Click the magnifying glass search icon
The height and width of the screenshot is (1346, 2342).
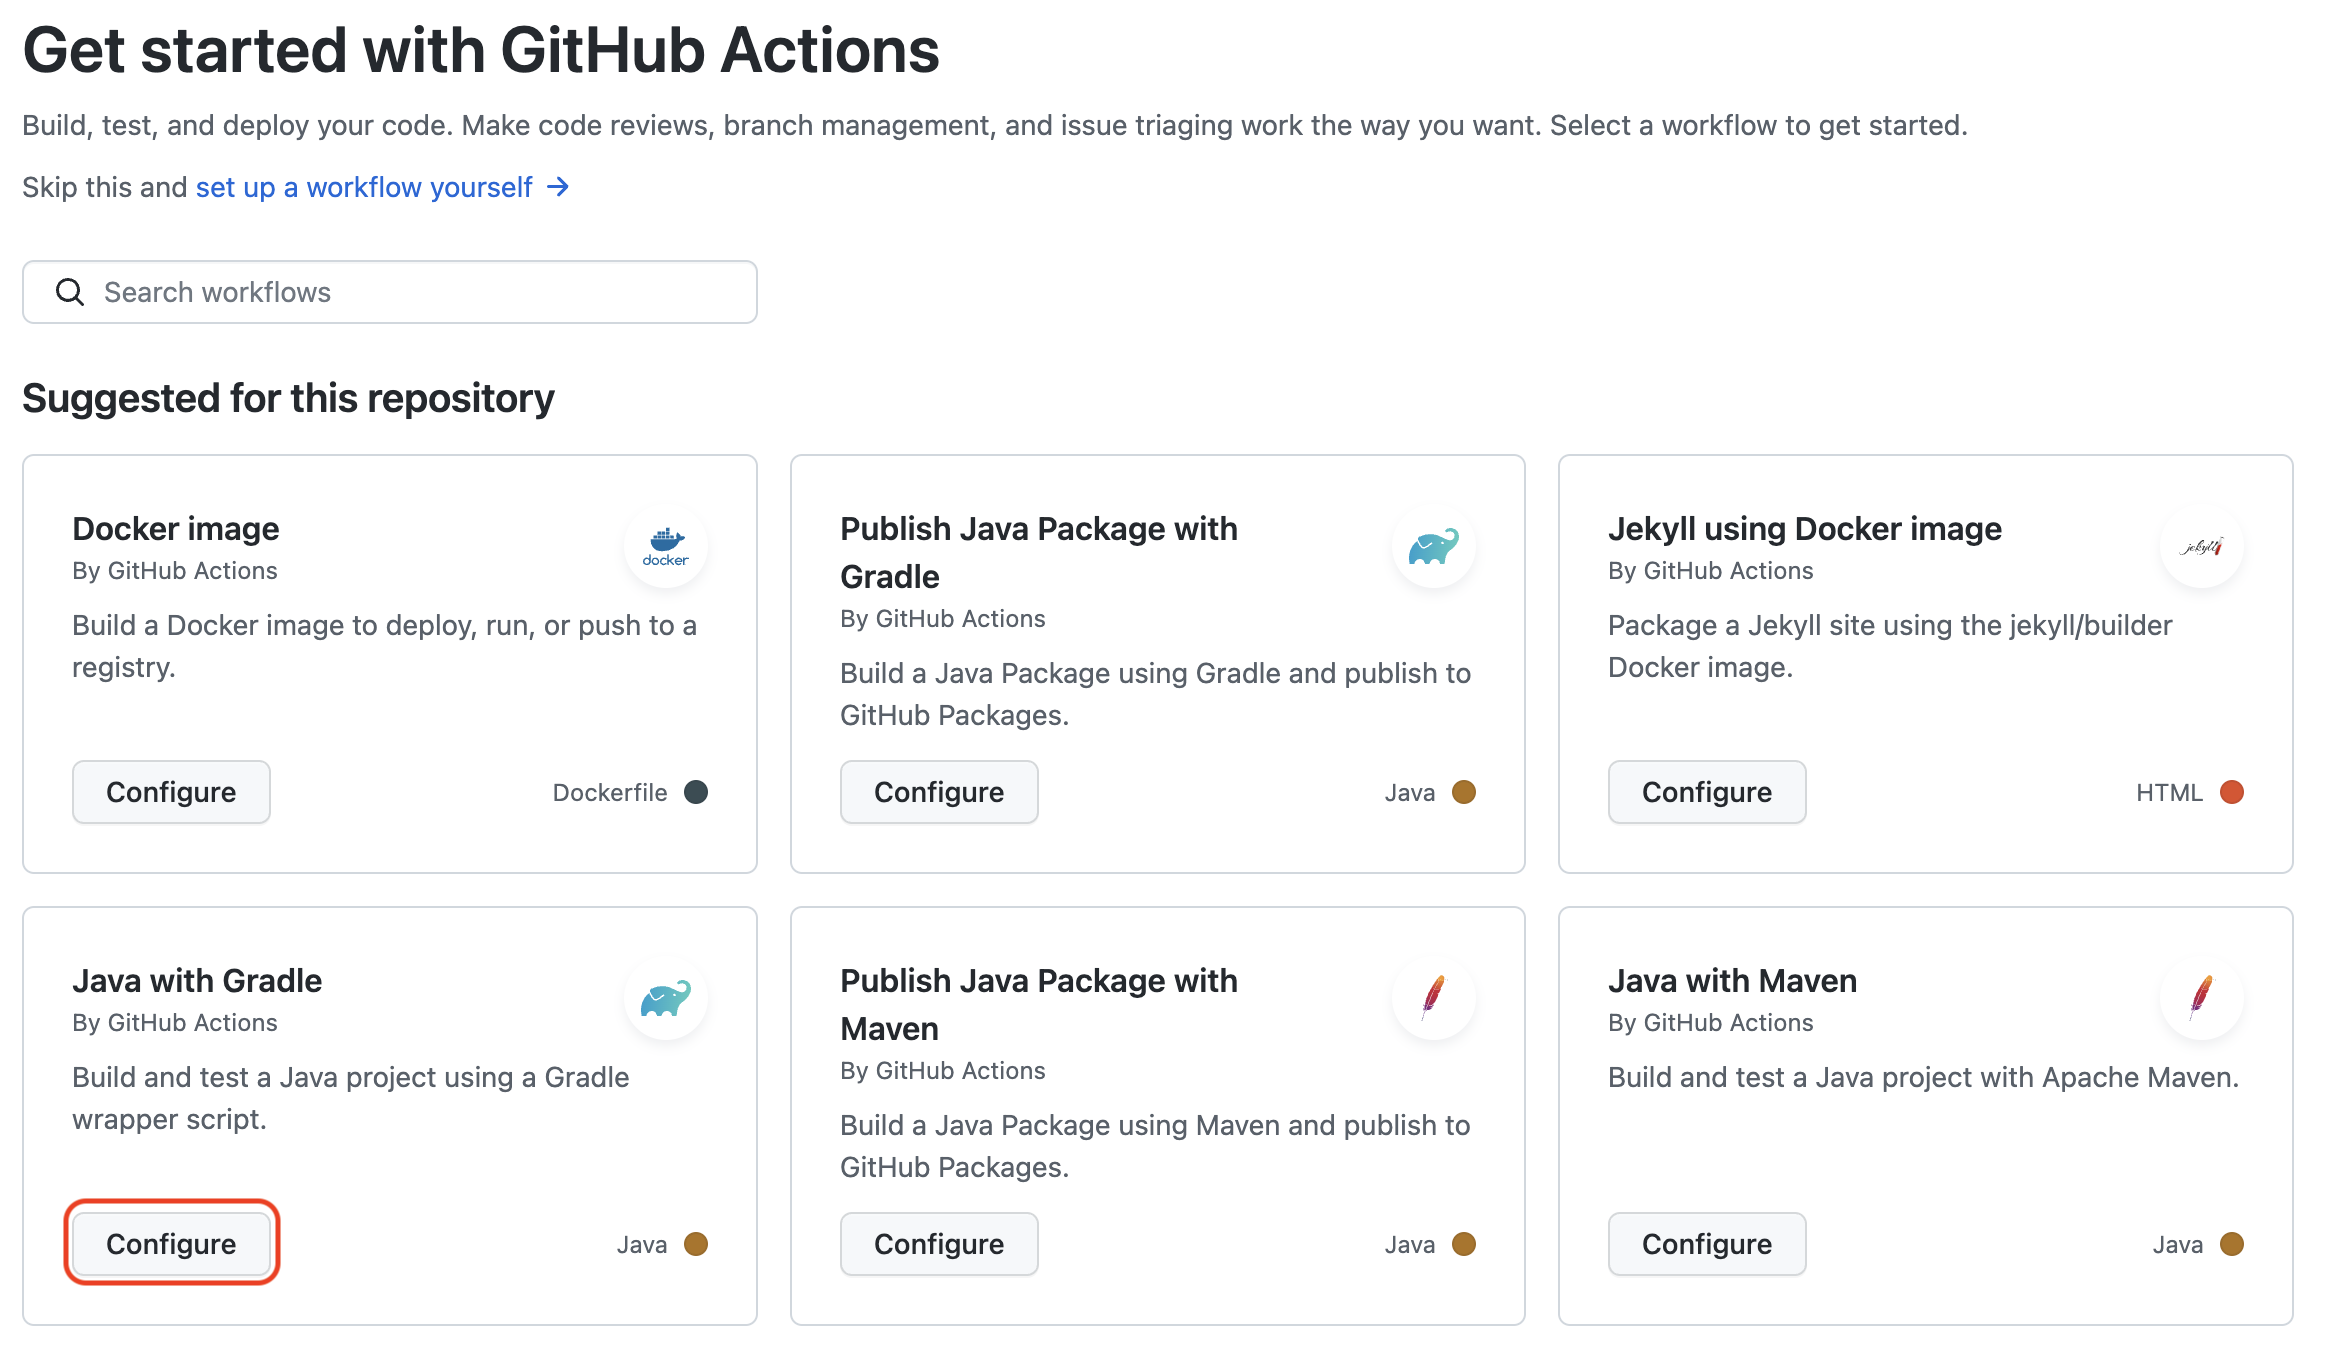(x=70, y=292)
